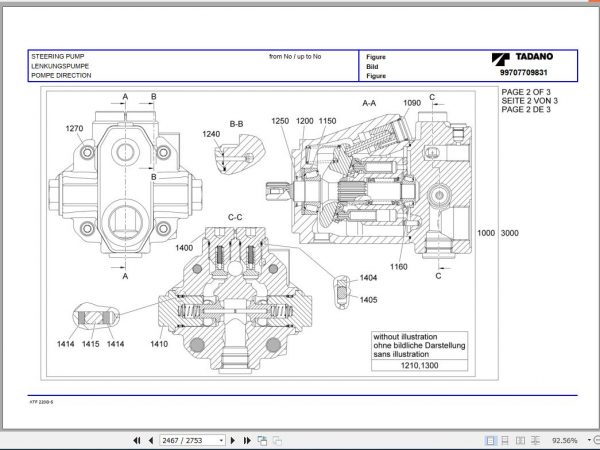This screenshot has height=450, width=600.
Task: Click the previous view icon
Action: point(262,440)
